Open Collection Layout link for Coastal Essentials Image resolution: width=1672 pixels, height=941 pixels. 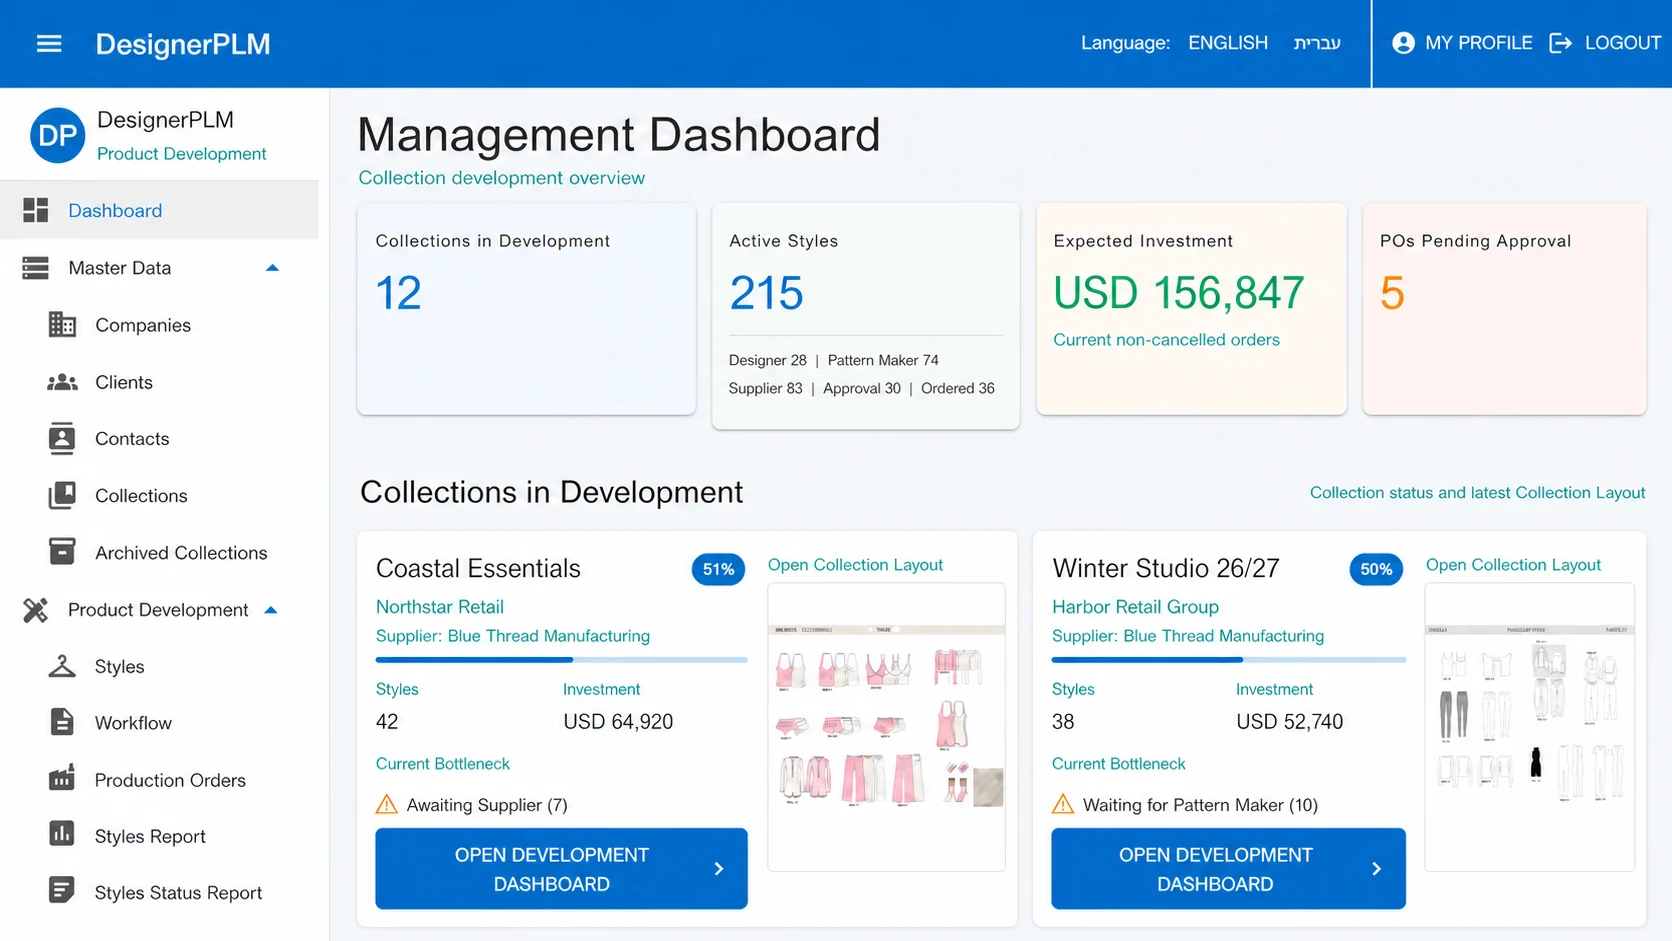pyautogui.click(x=855, y=565)
